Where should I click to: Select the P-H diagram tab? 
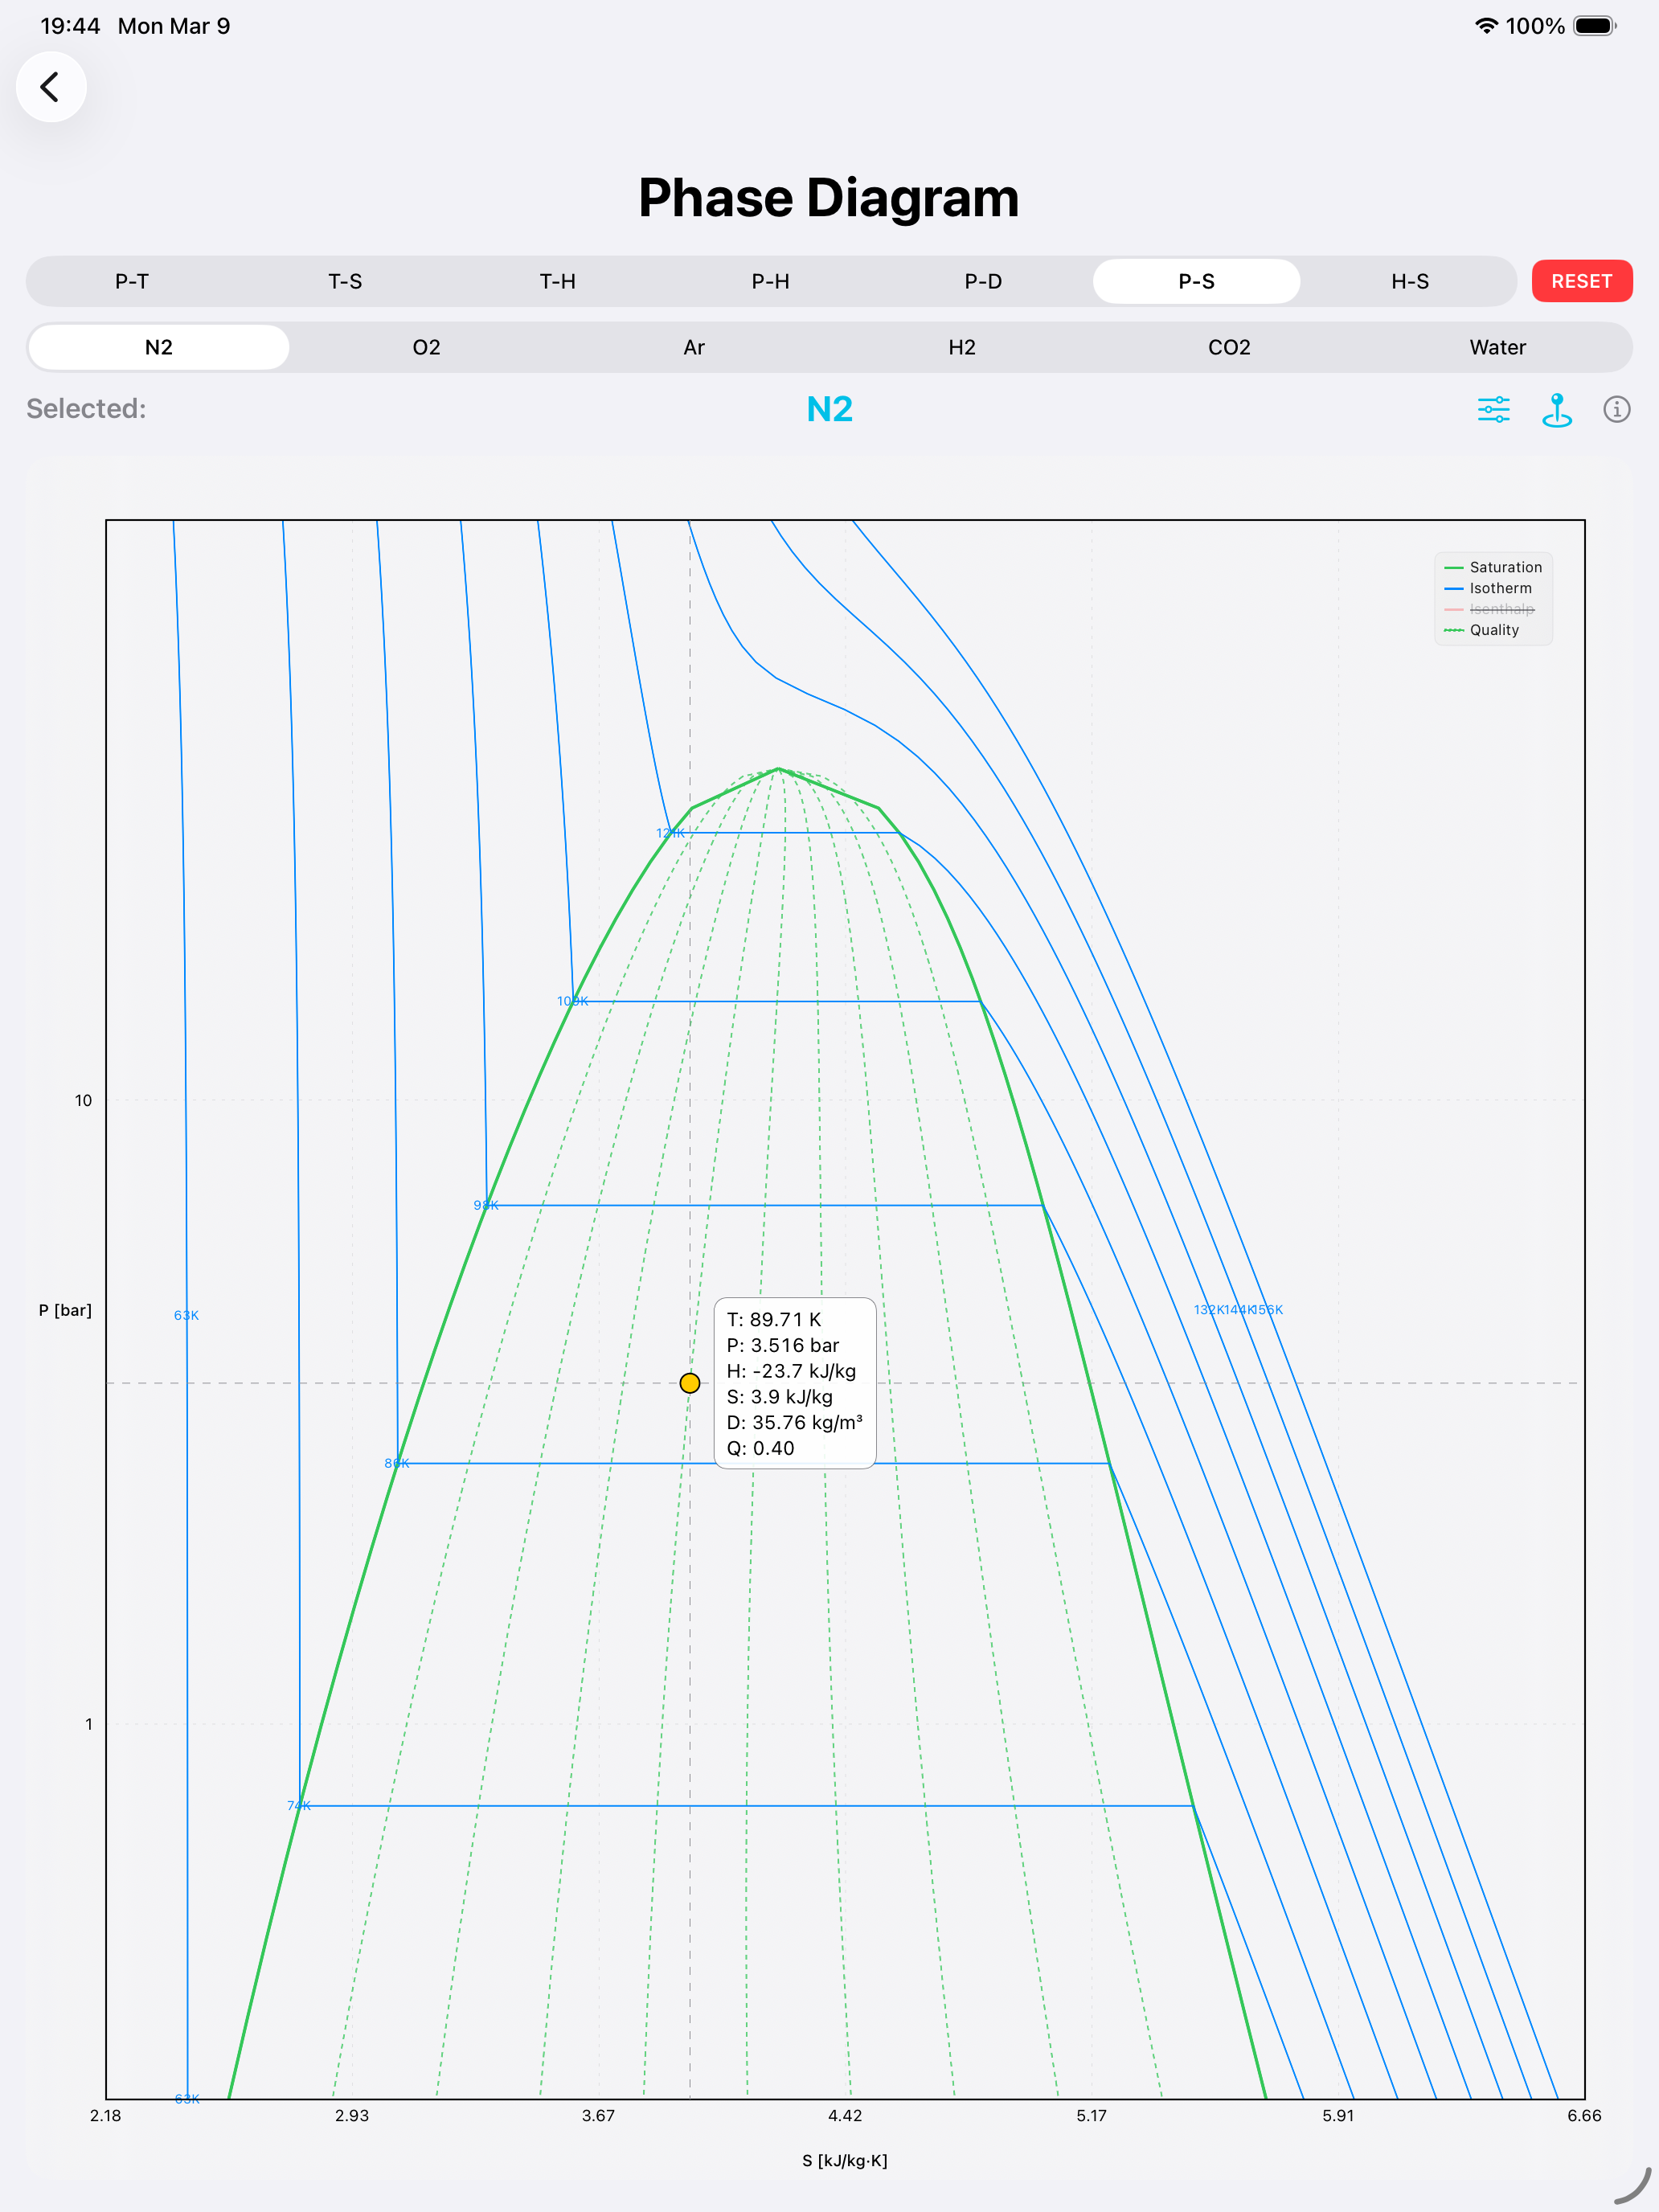770,281
